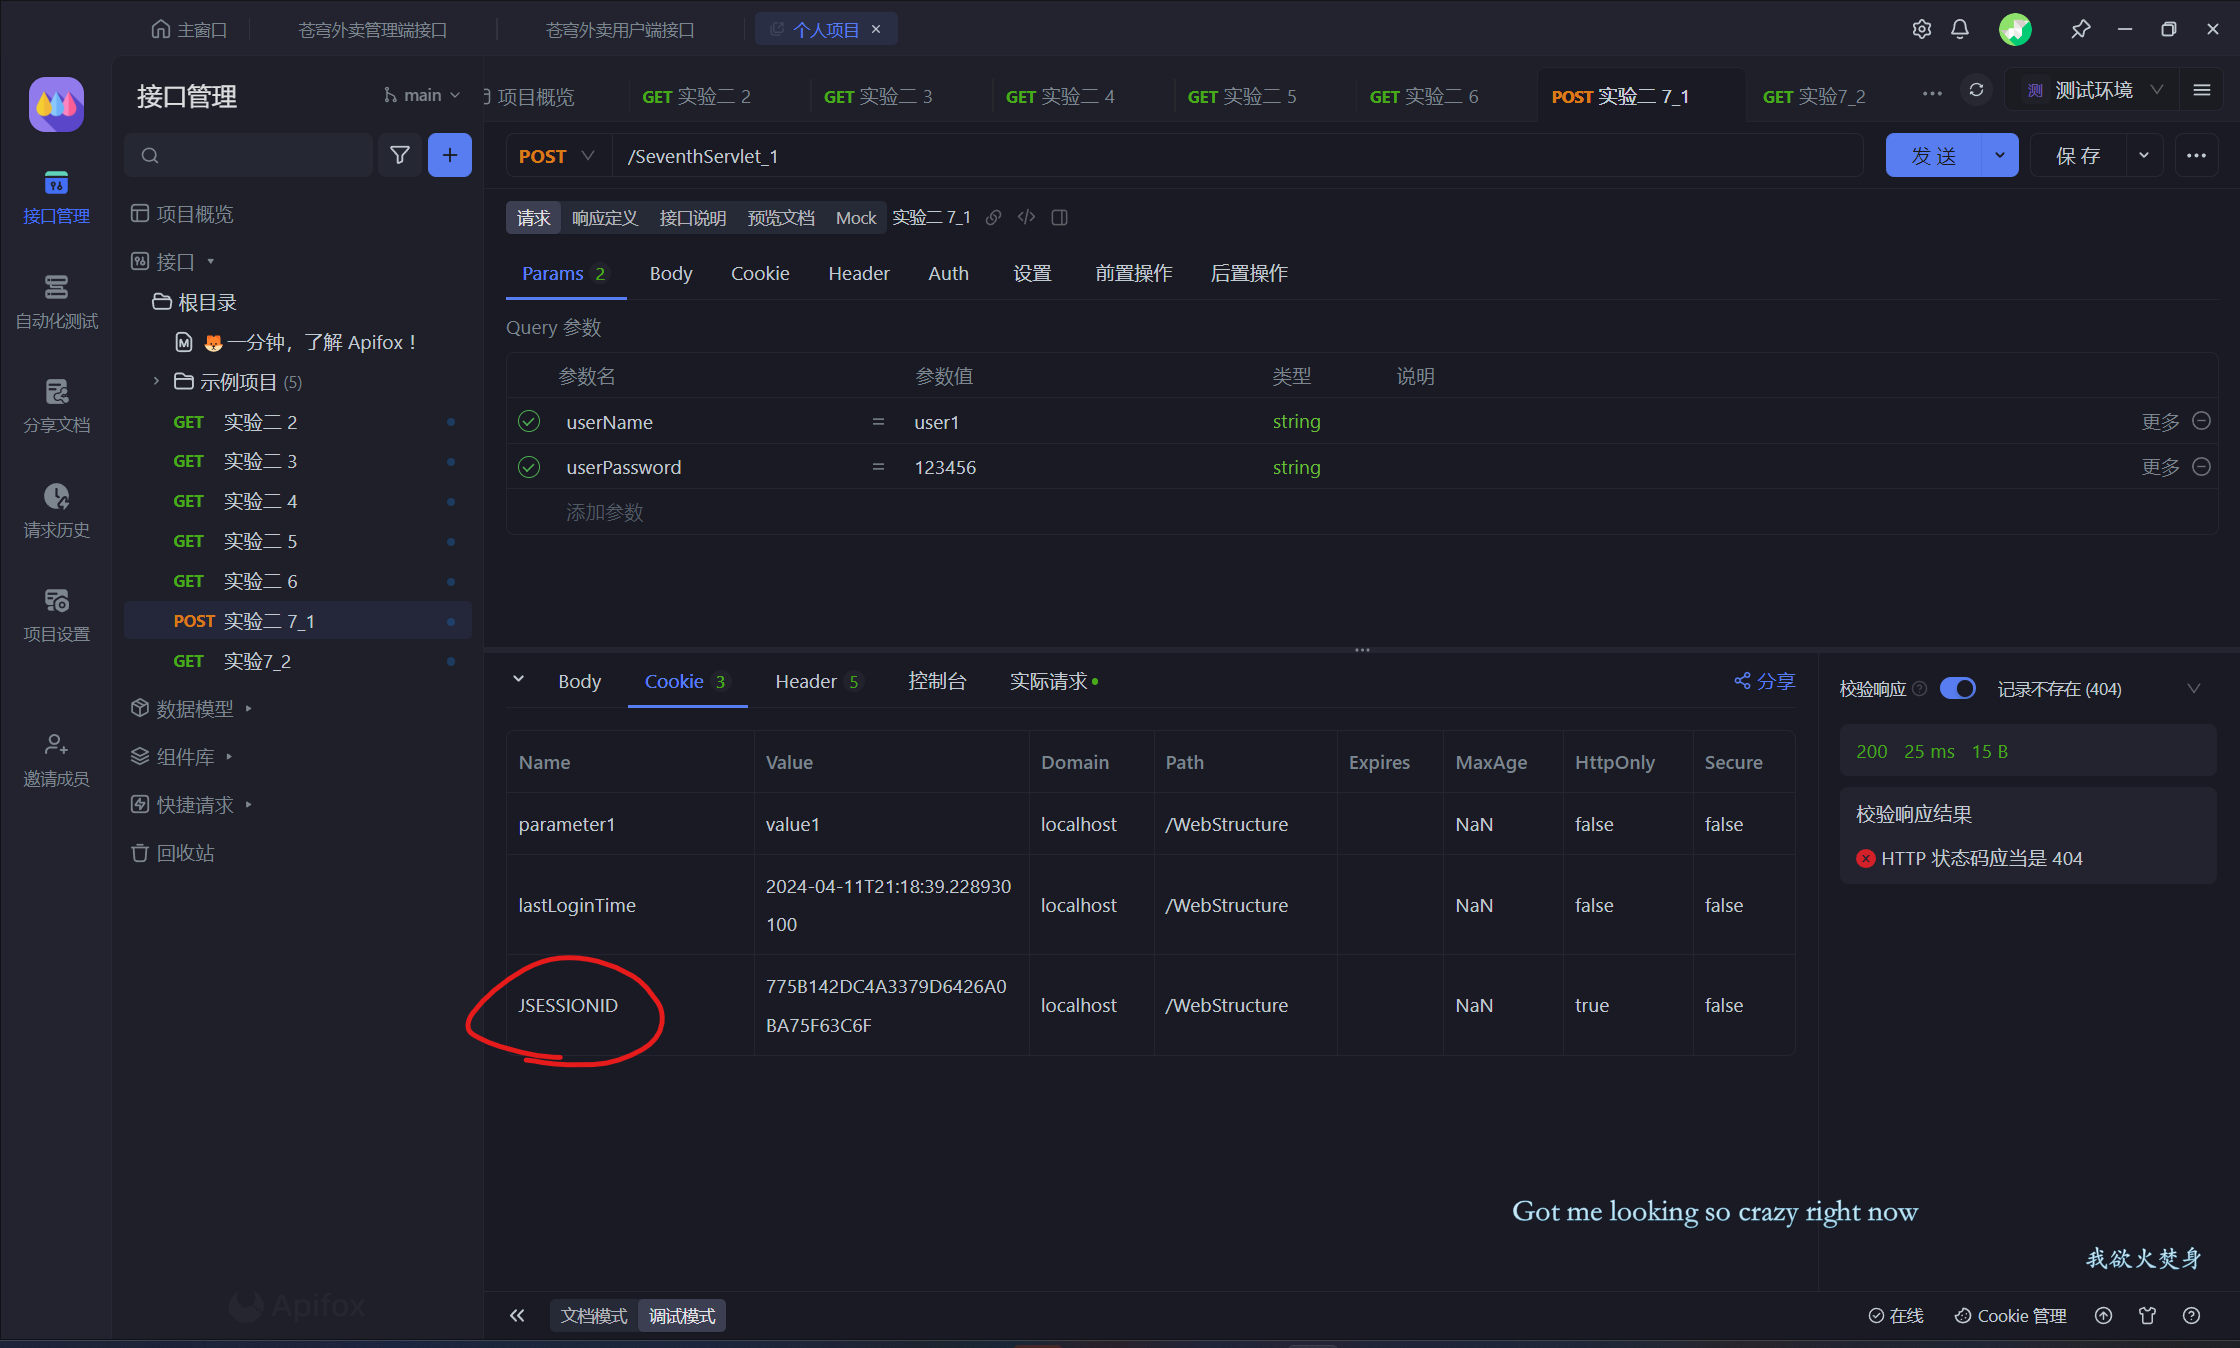Select GET 实验7_2 in the tree
The height and width of the screenshot is (1348, 2240).
(x=298, y=661)
